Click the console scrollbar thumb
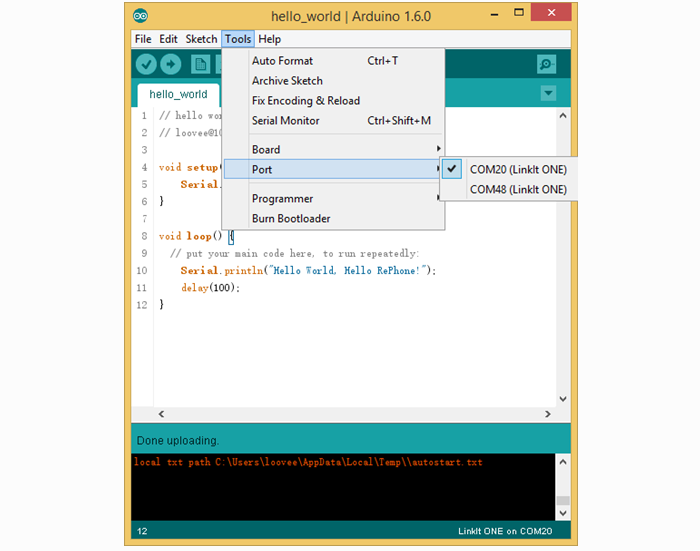The image size is (700, 551). (x=563, y=500)
